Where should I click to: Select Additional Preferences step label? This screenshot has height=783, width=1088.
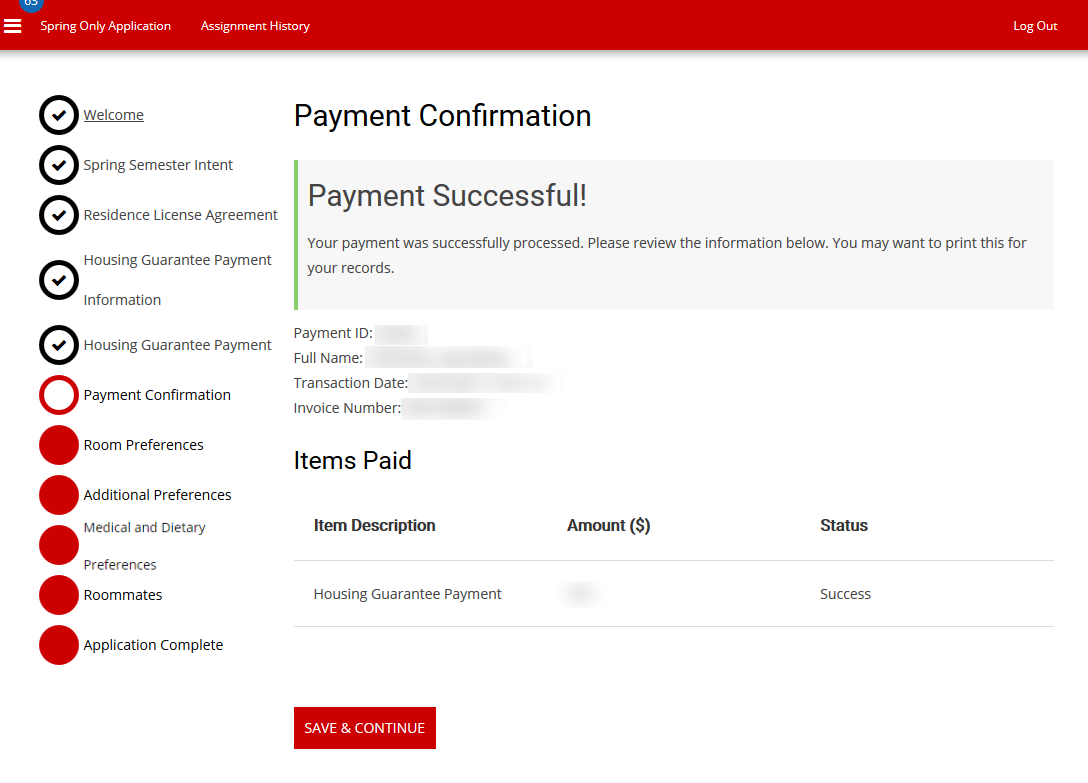point(157,495)
